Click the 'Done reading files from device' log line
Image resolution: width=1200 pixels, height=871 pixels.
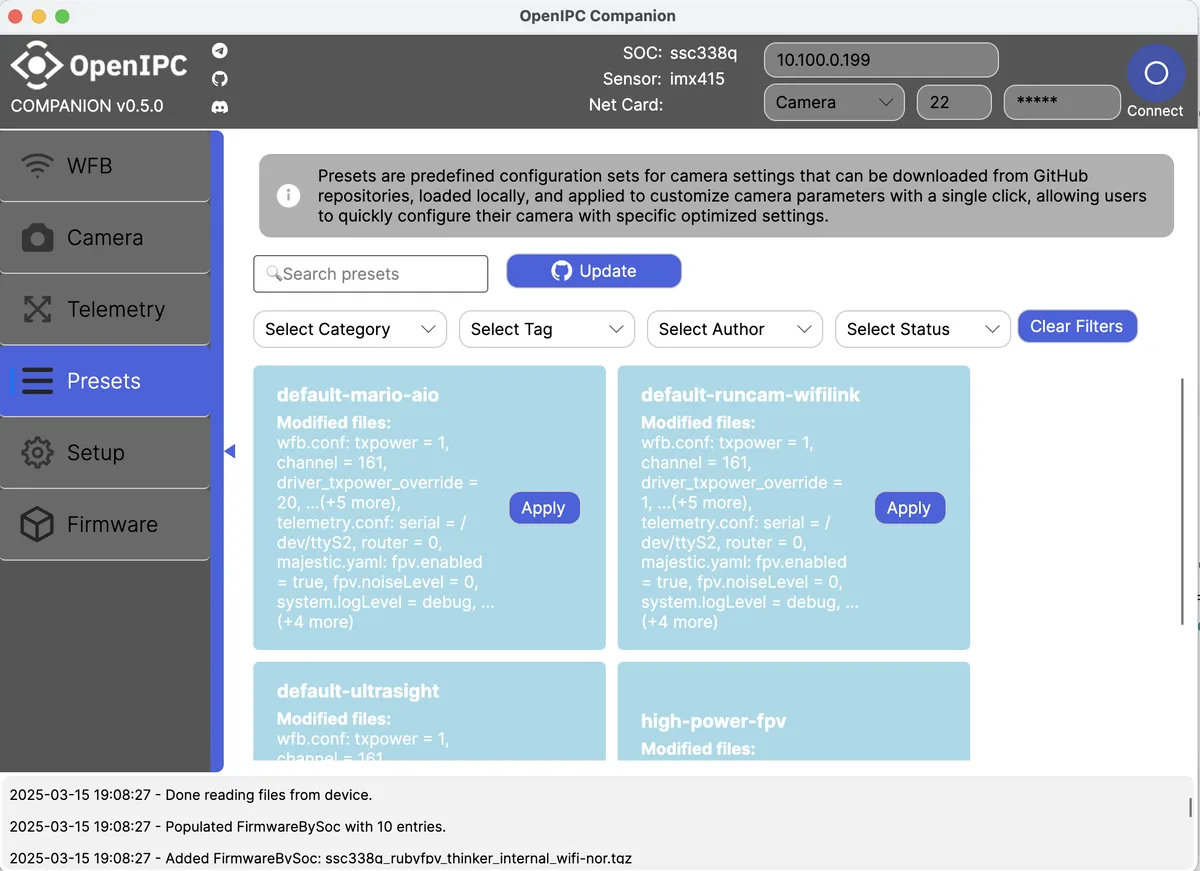pyautogui.click(x=191, y=795)
